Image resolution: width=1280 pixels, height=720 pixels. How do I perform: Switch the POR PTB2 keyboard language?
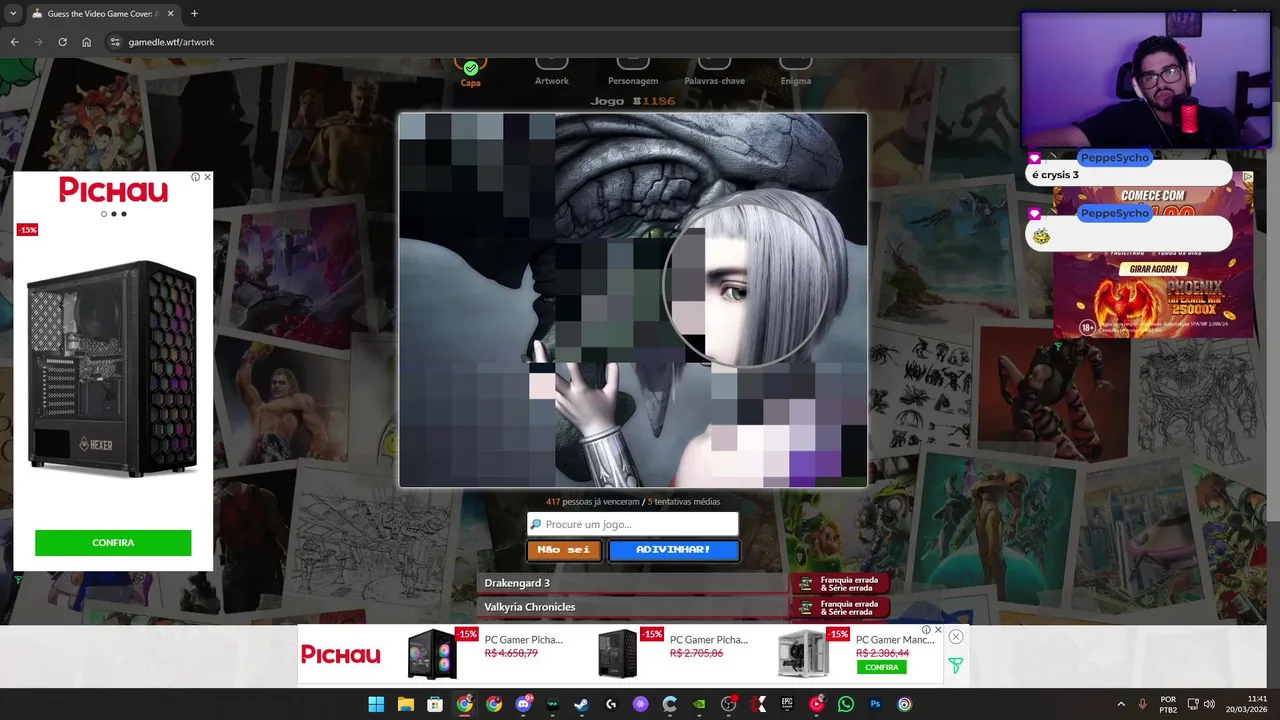coord(1168,704)
